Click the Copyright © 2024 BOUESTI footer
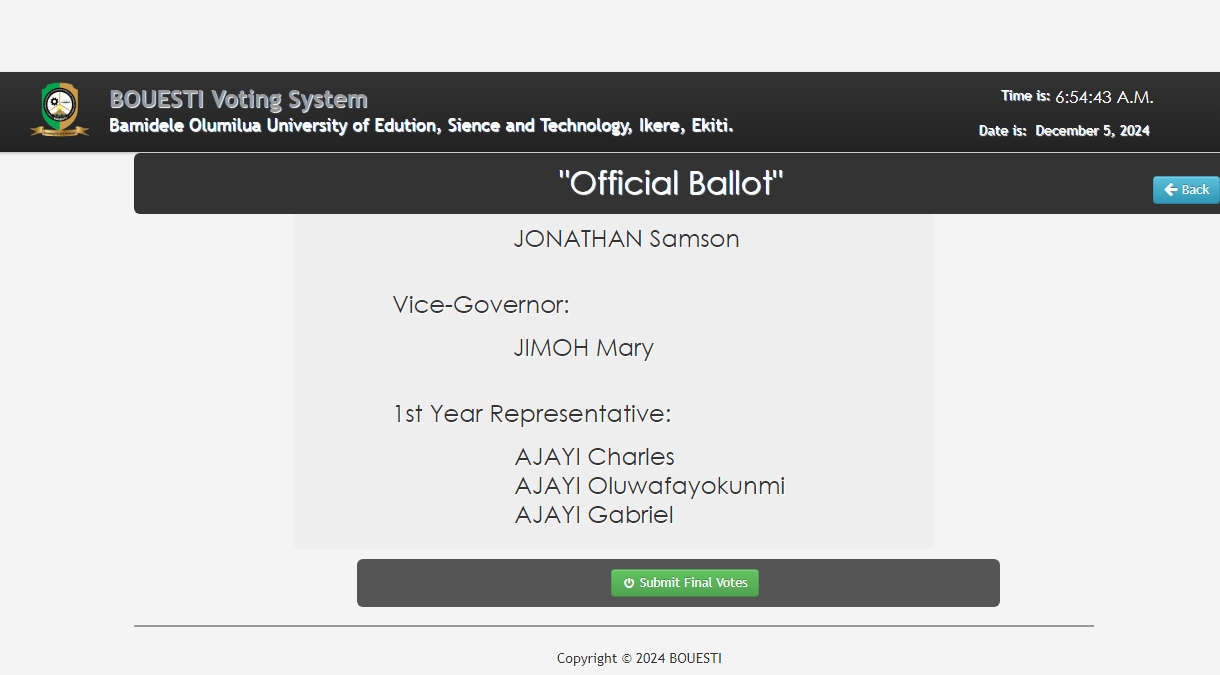This screenshot has height=675, width=1220. point(639,658)
